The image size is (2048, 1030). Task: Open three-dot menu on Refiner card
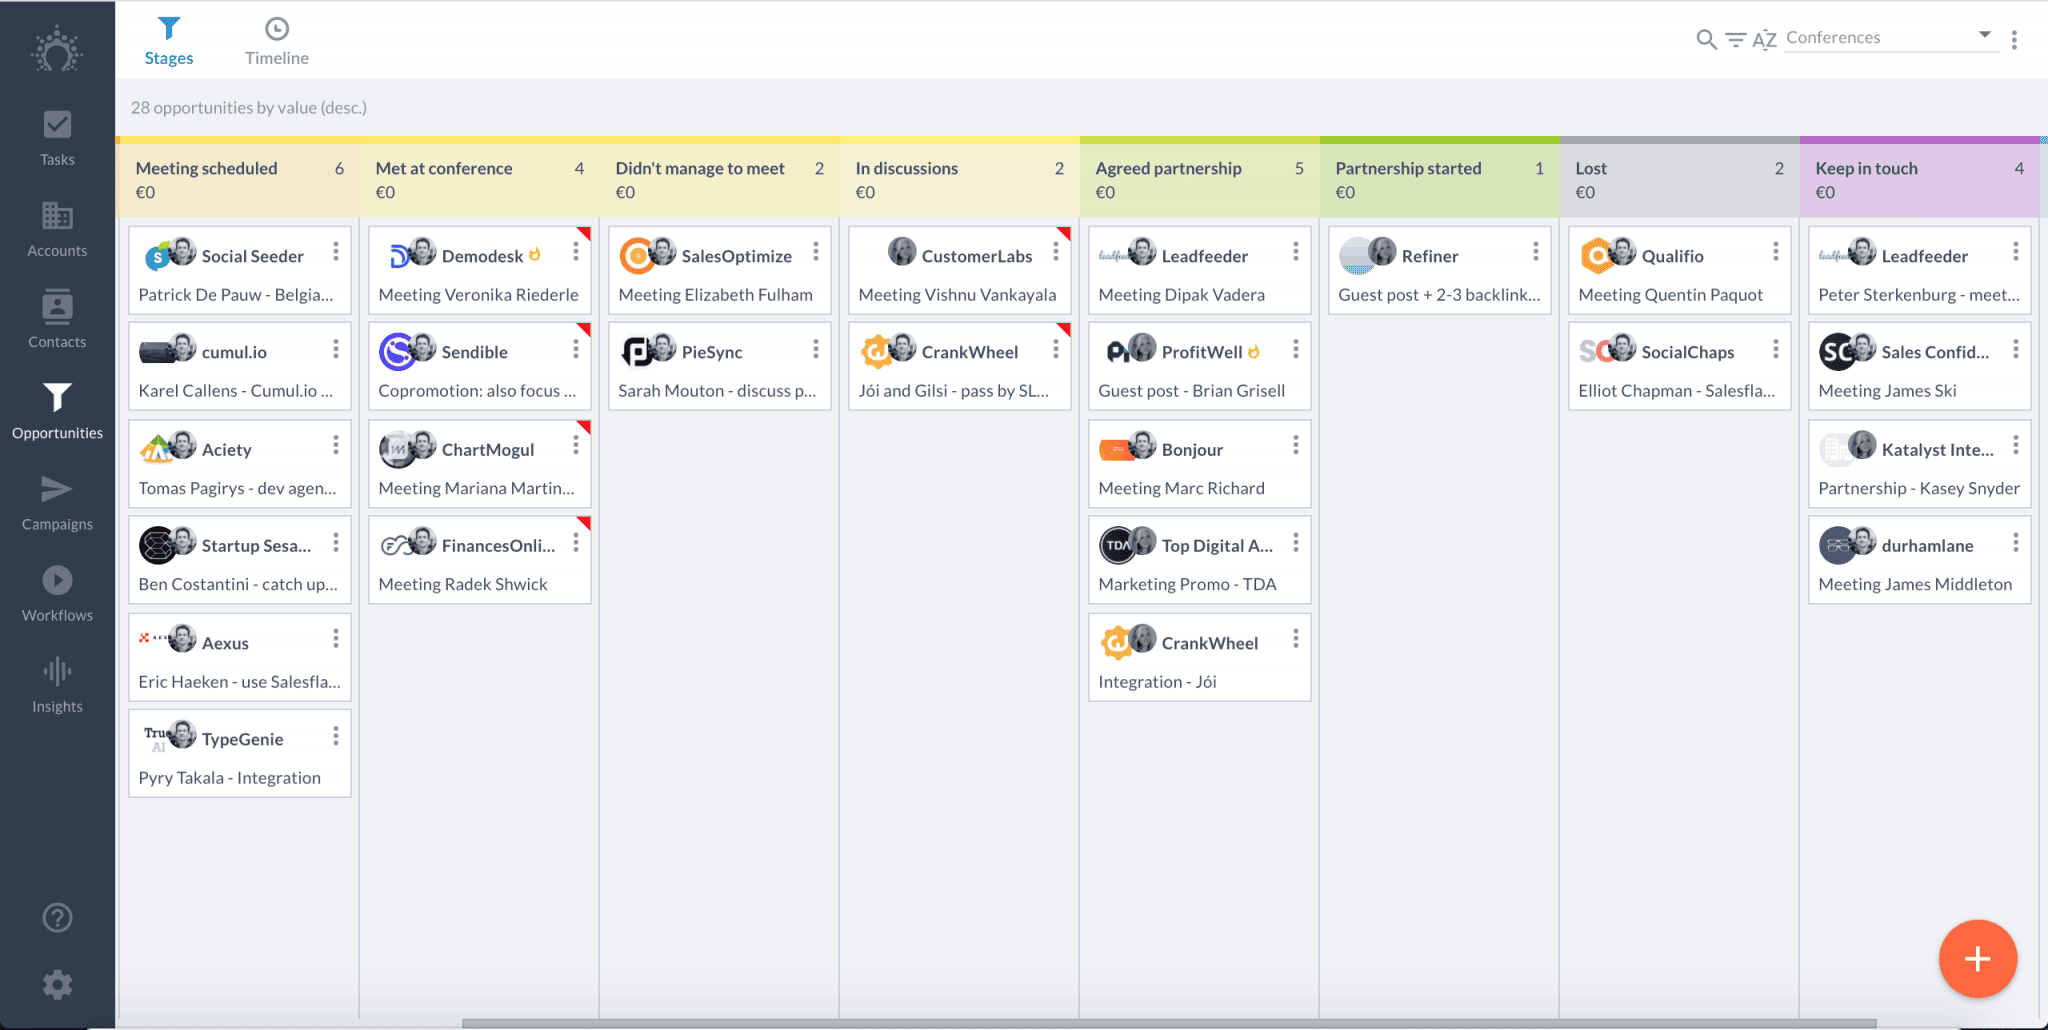pyautogui.click(x=1536, y=251)
